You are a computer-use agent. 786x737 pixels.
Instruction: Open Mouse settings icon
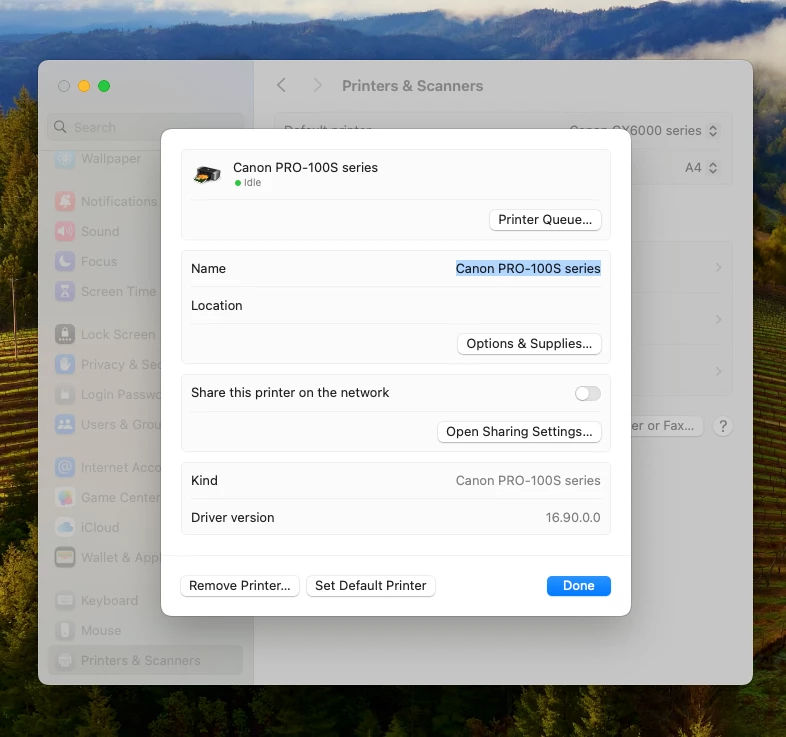coord(65,630)
